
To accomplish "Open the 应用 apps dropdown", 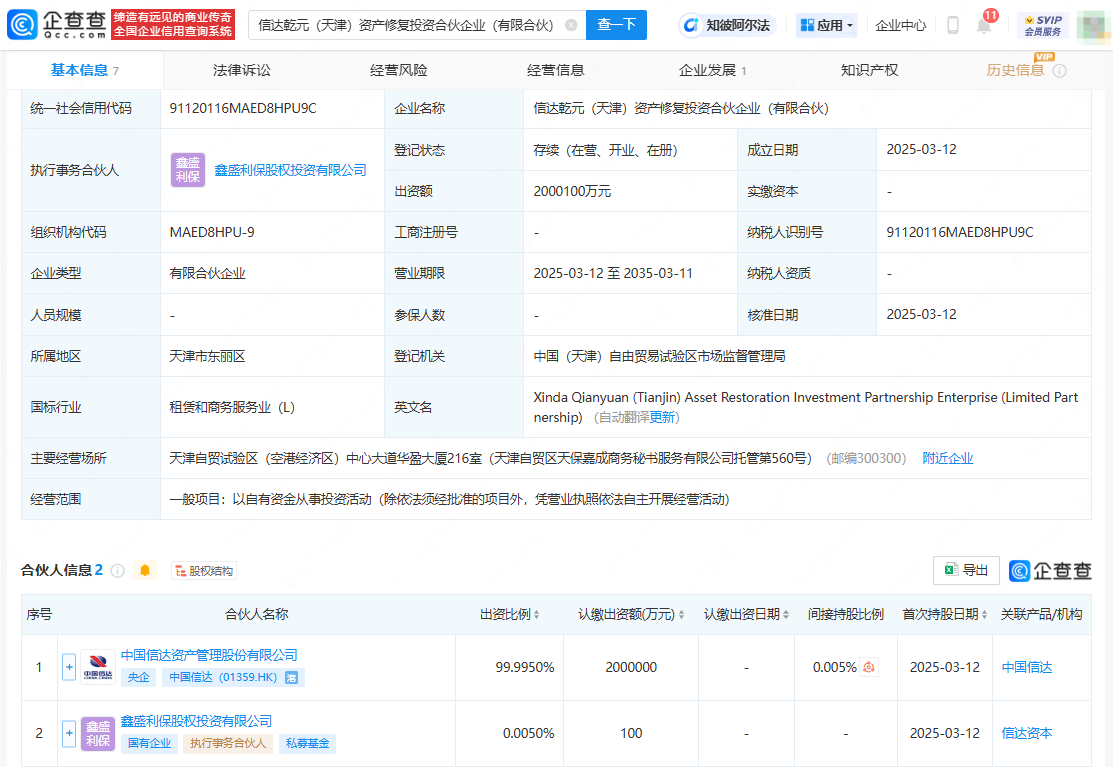I will 826,26.
